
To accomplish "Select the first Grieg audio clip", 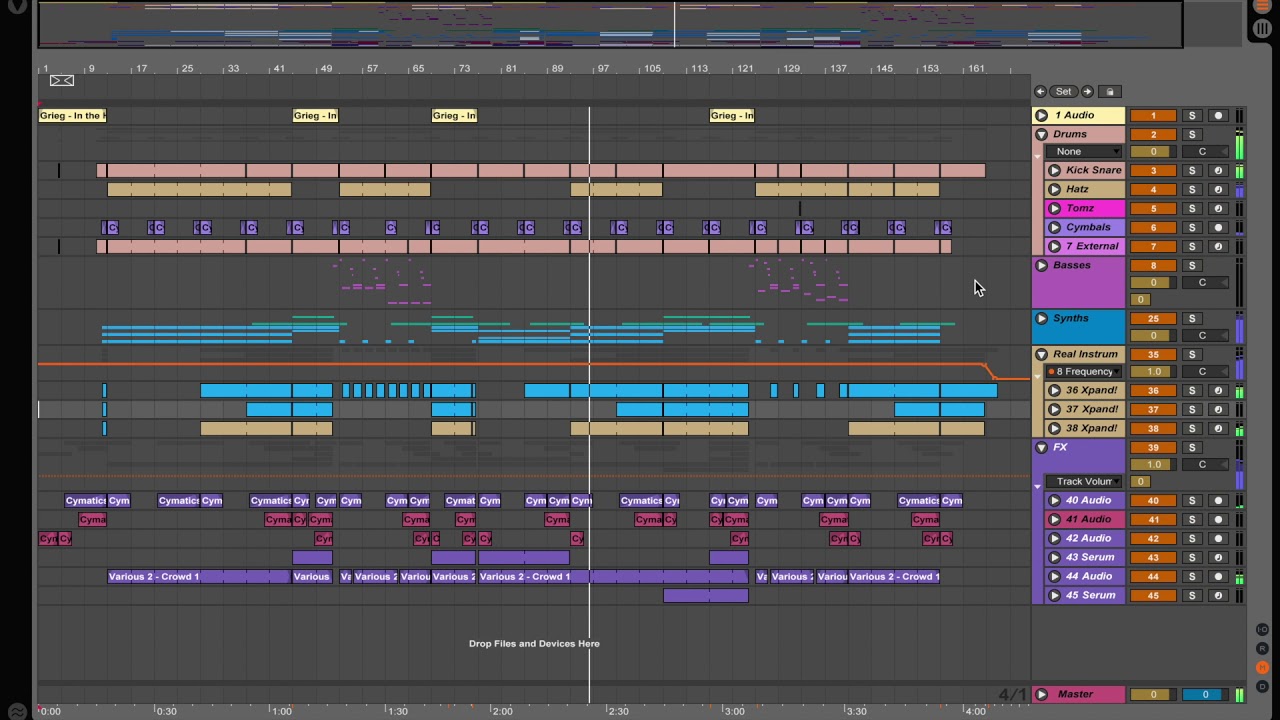I will 72,115.
